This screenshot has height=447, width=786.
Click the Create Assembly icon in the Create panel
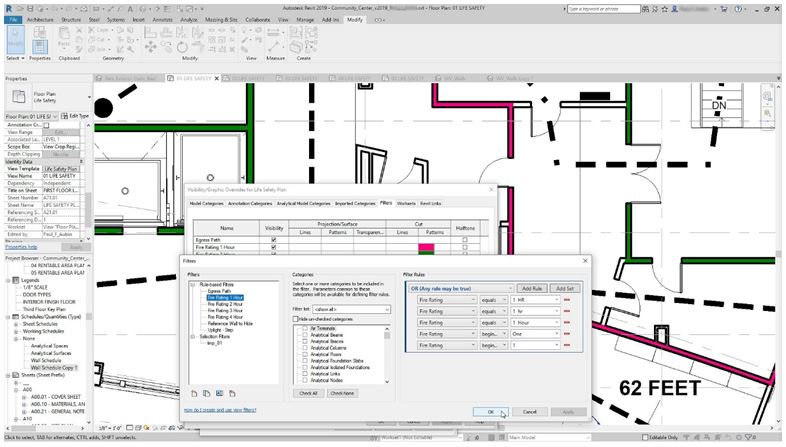(x=296, y=33)
